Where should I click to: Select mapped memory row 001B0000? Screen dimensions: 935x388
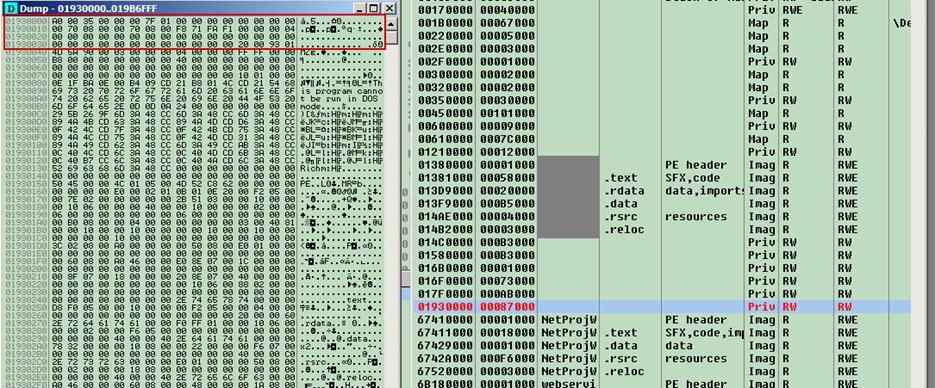(x=662, y=23)
